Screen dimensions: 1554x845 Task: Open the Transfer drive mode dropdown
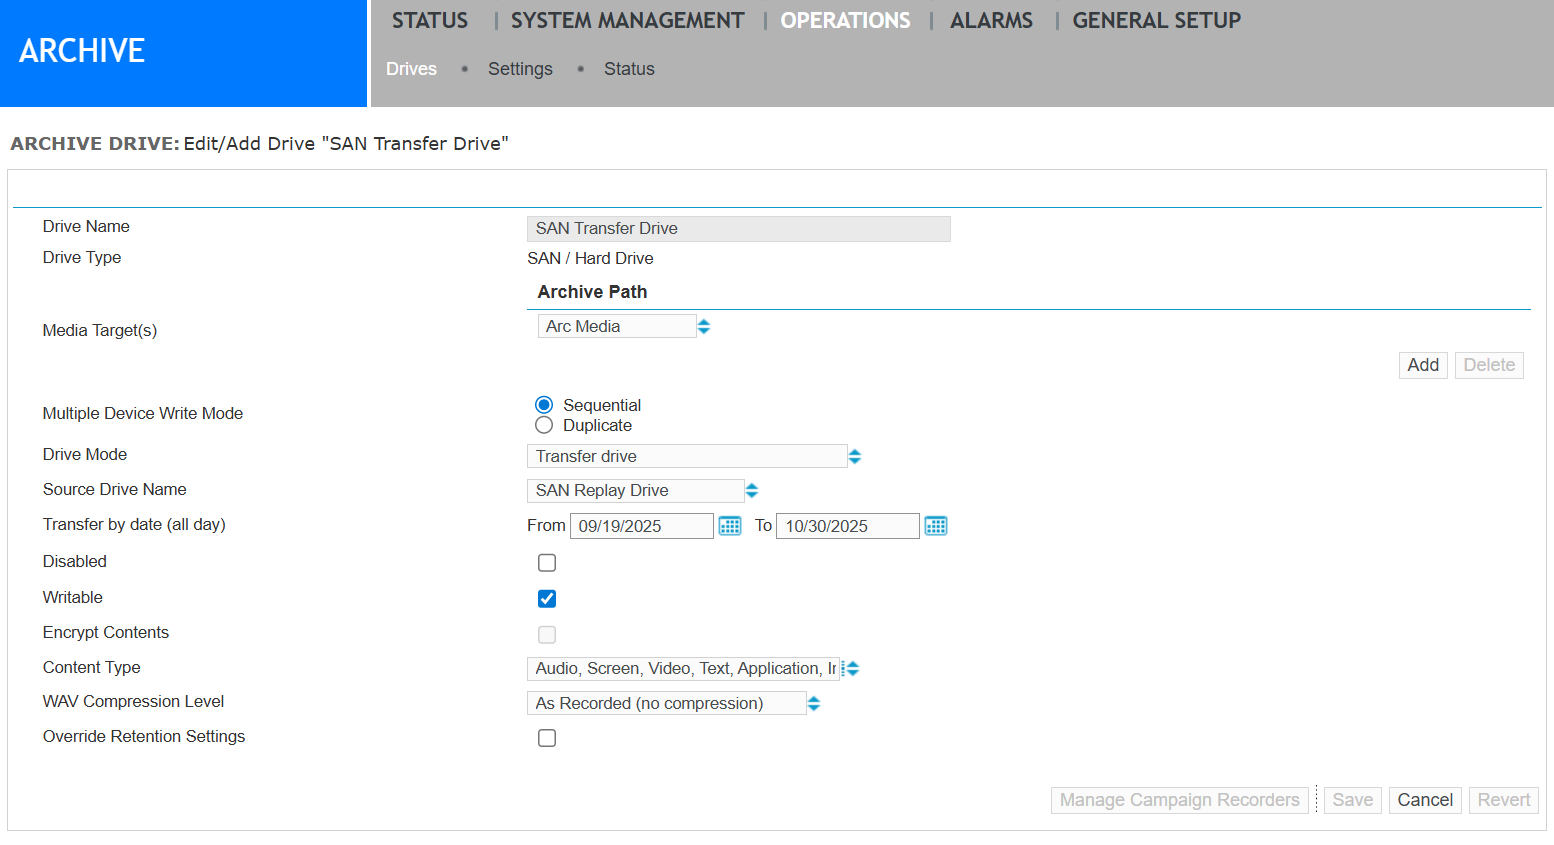[685, 456]
